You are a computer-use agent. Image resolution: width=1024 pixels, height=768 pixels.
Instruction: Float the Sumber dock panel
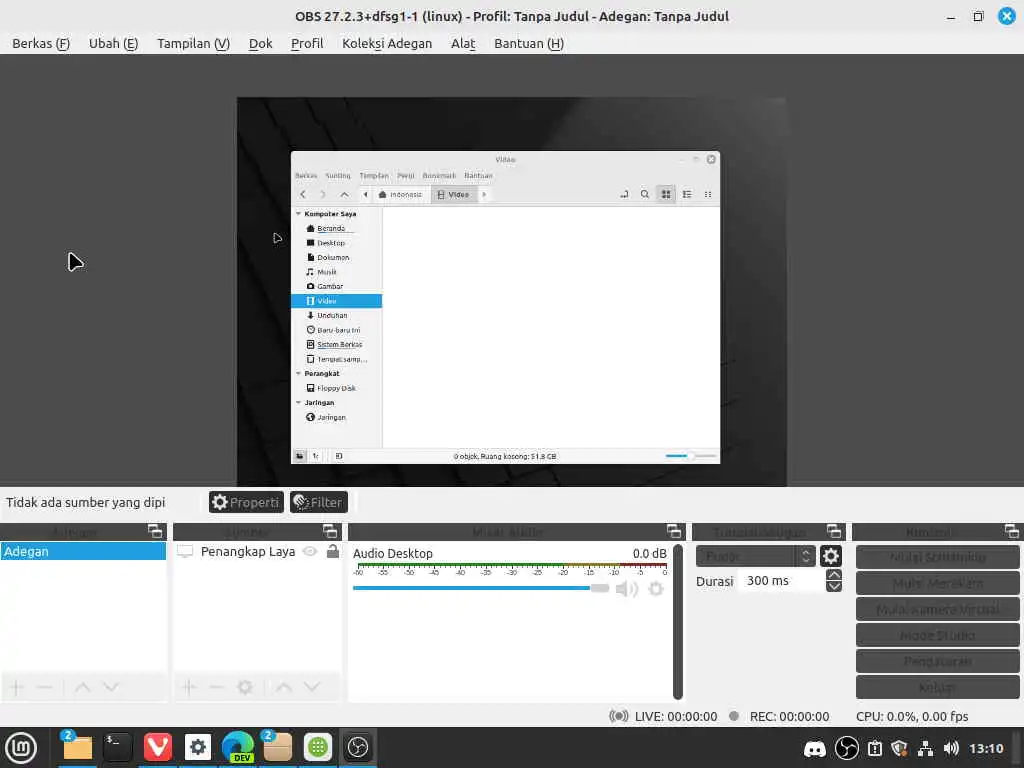click(x=330, y=531)
